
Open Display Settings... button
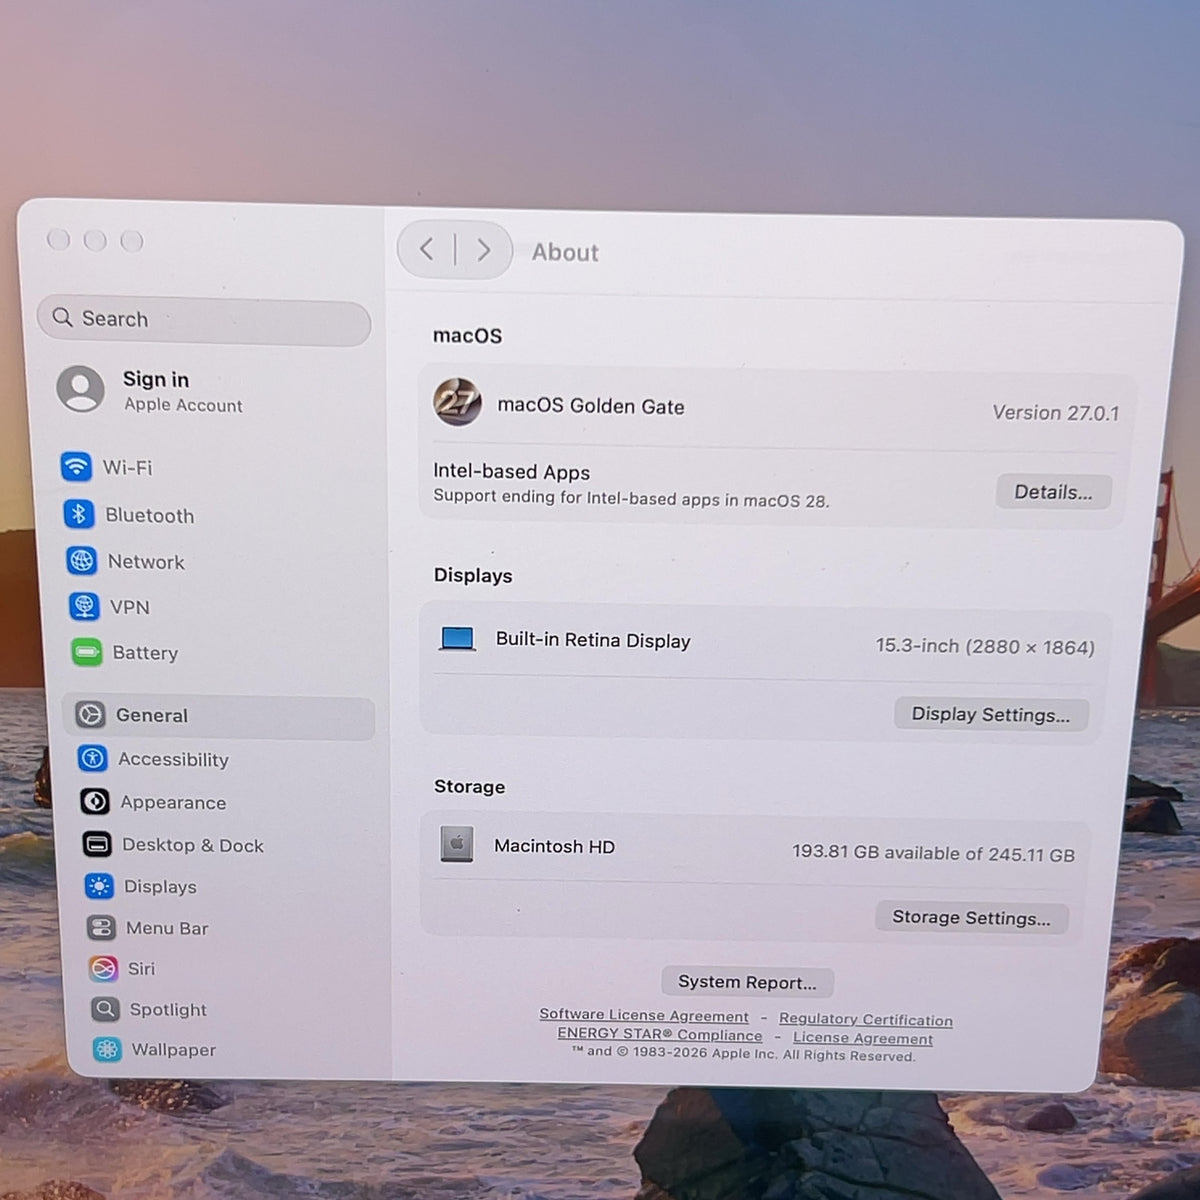click(990, 715)
